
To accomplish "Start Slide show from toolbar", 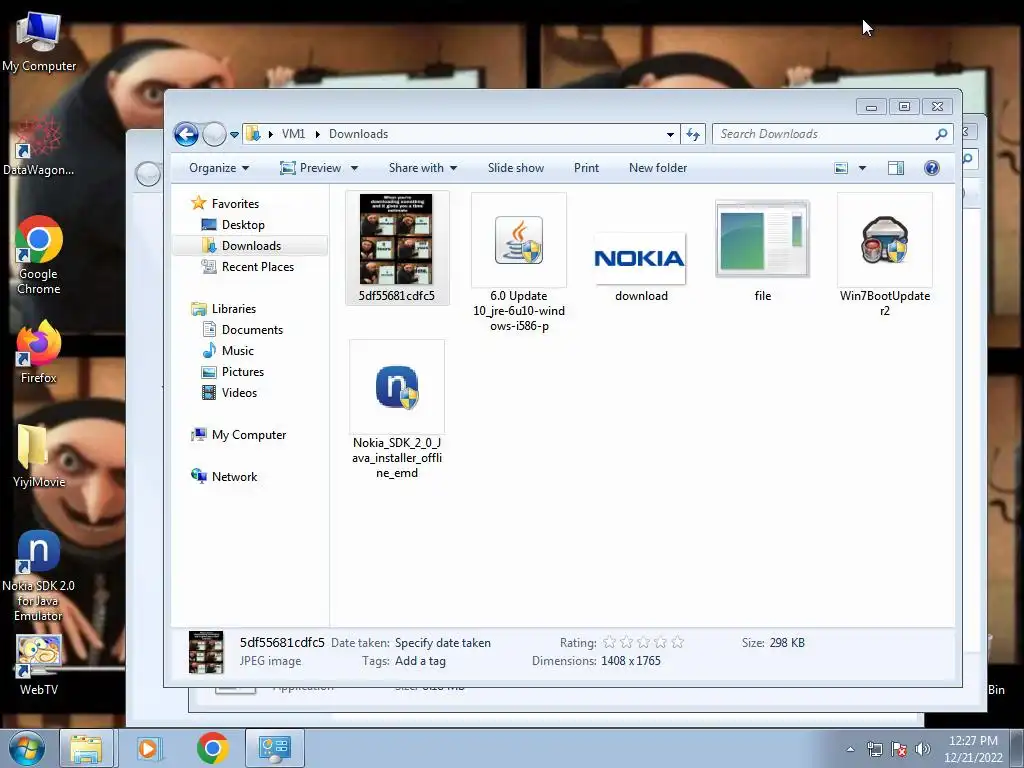I will (516, 168).
